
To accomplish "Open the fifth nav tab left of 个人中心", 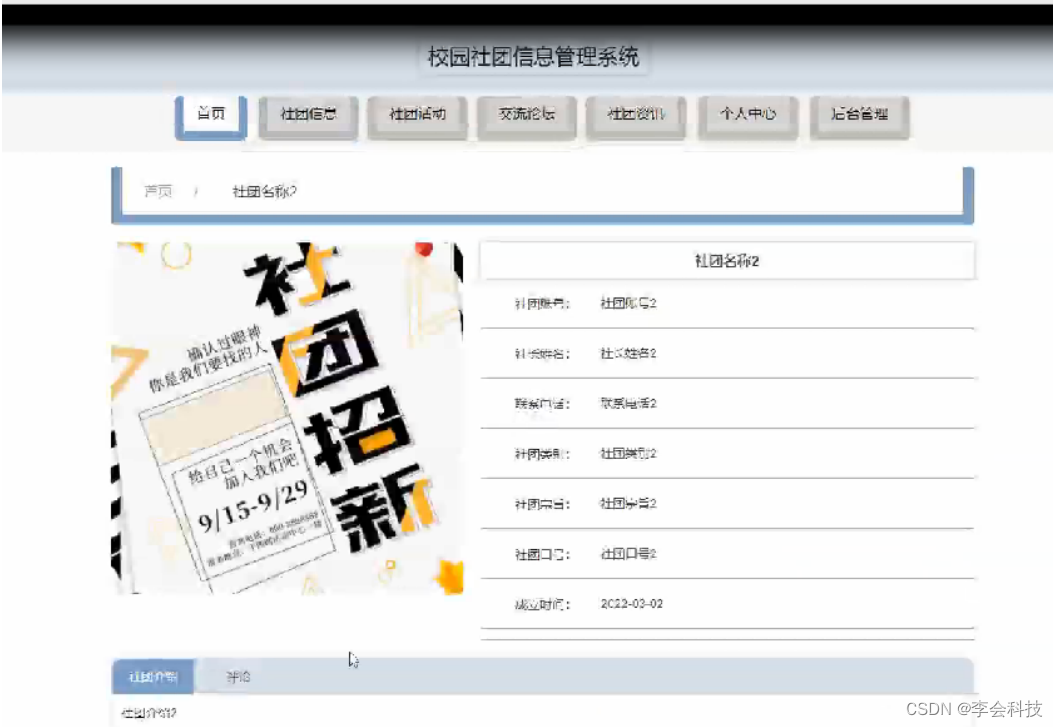I will 636,117.
